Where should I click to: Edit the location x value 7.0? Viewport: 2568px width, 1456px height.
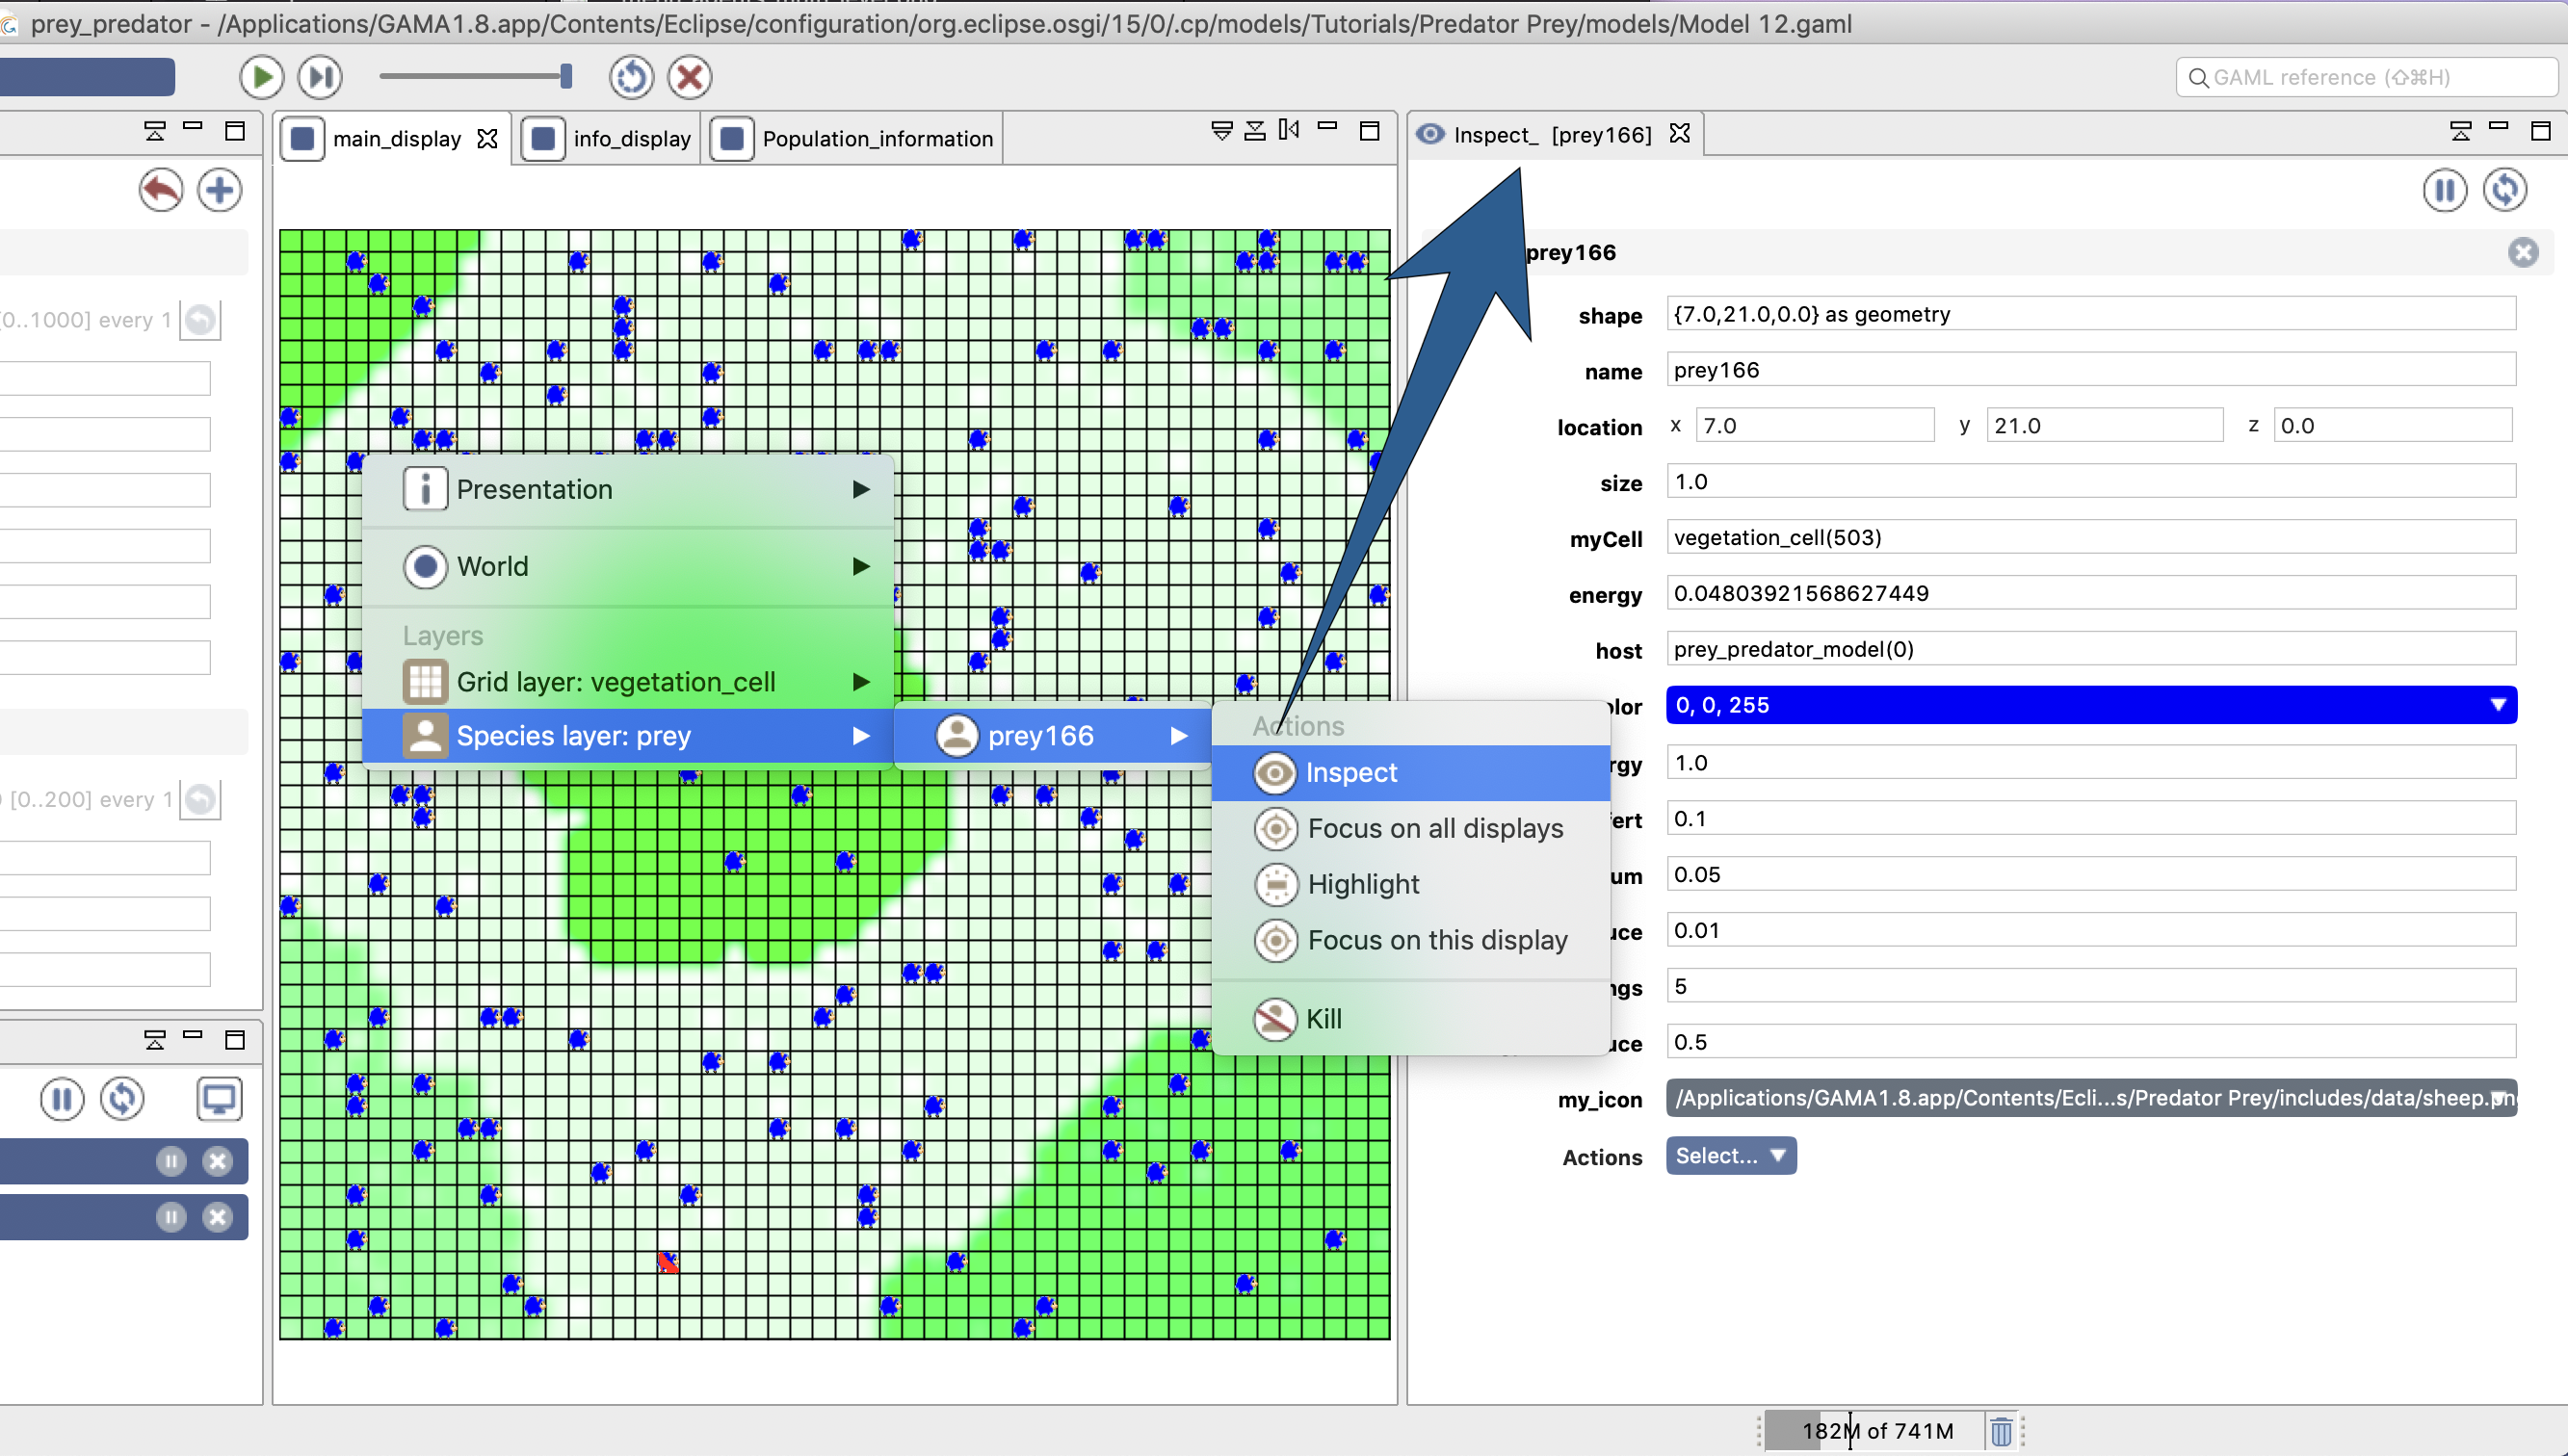click(x=1815, y=426)
